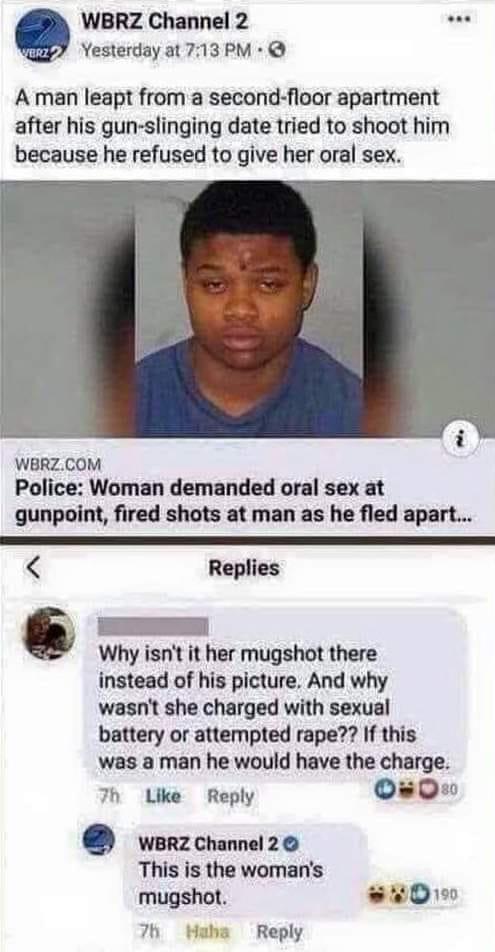
Task: Open the mugshot article image
Action: [x=247, y=308]
